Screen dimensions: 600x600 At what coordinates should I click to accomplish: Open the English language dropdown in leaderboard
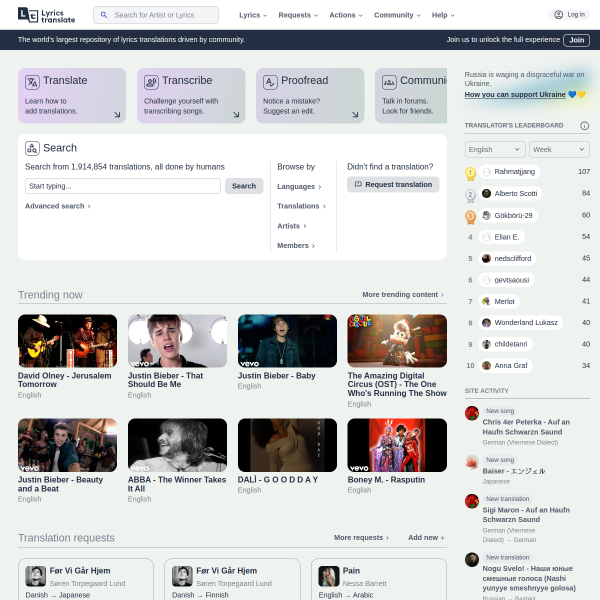pyautogui.click(x=495, y=149)
